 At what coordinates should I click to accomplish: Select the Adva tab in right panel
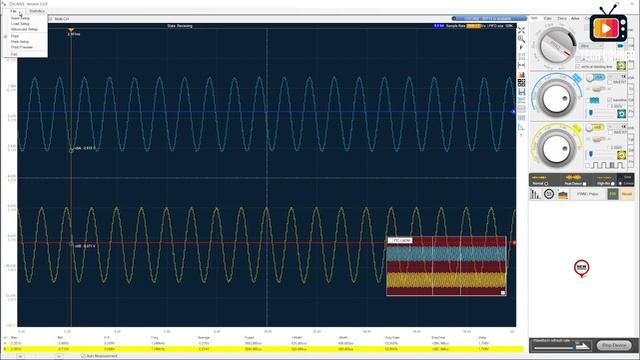576,18
